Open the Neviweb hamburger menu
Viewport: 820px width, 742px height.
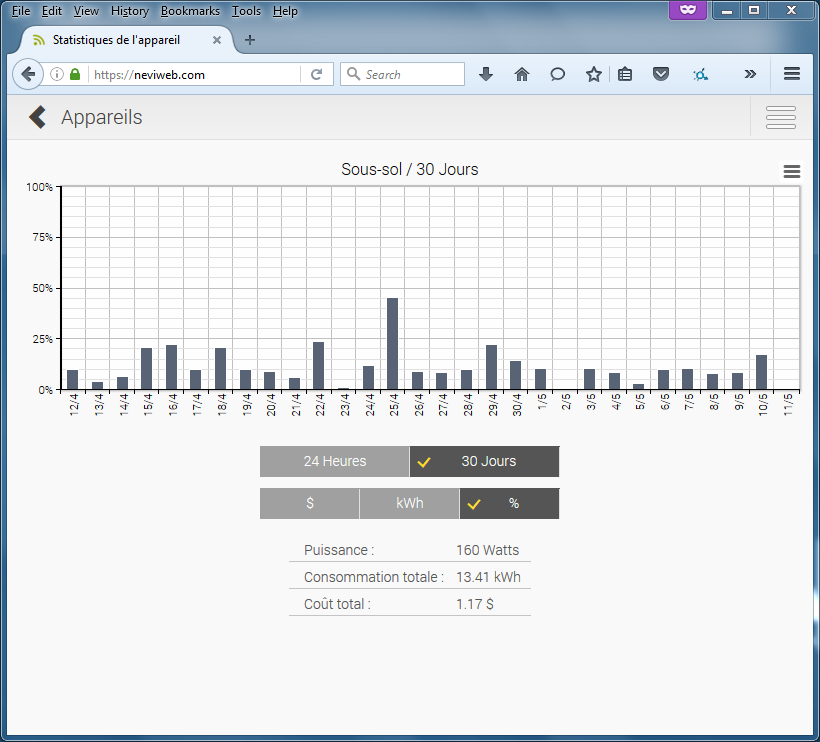point(780,117)
